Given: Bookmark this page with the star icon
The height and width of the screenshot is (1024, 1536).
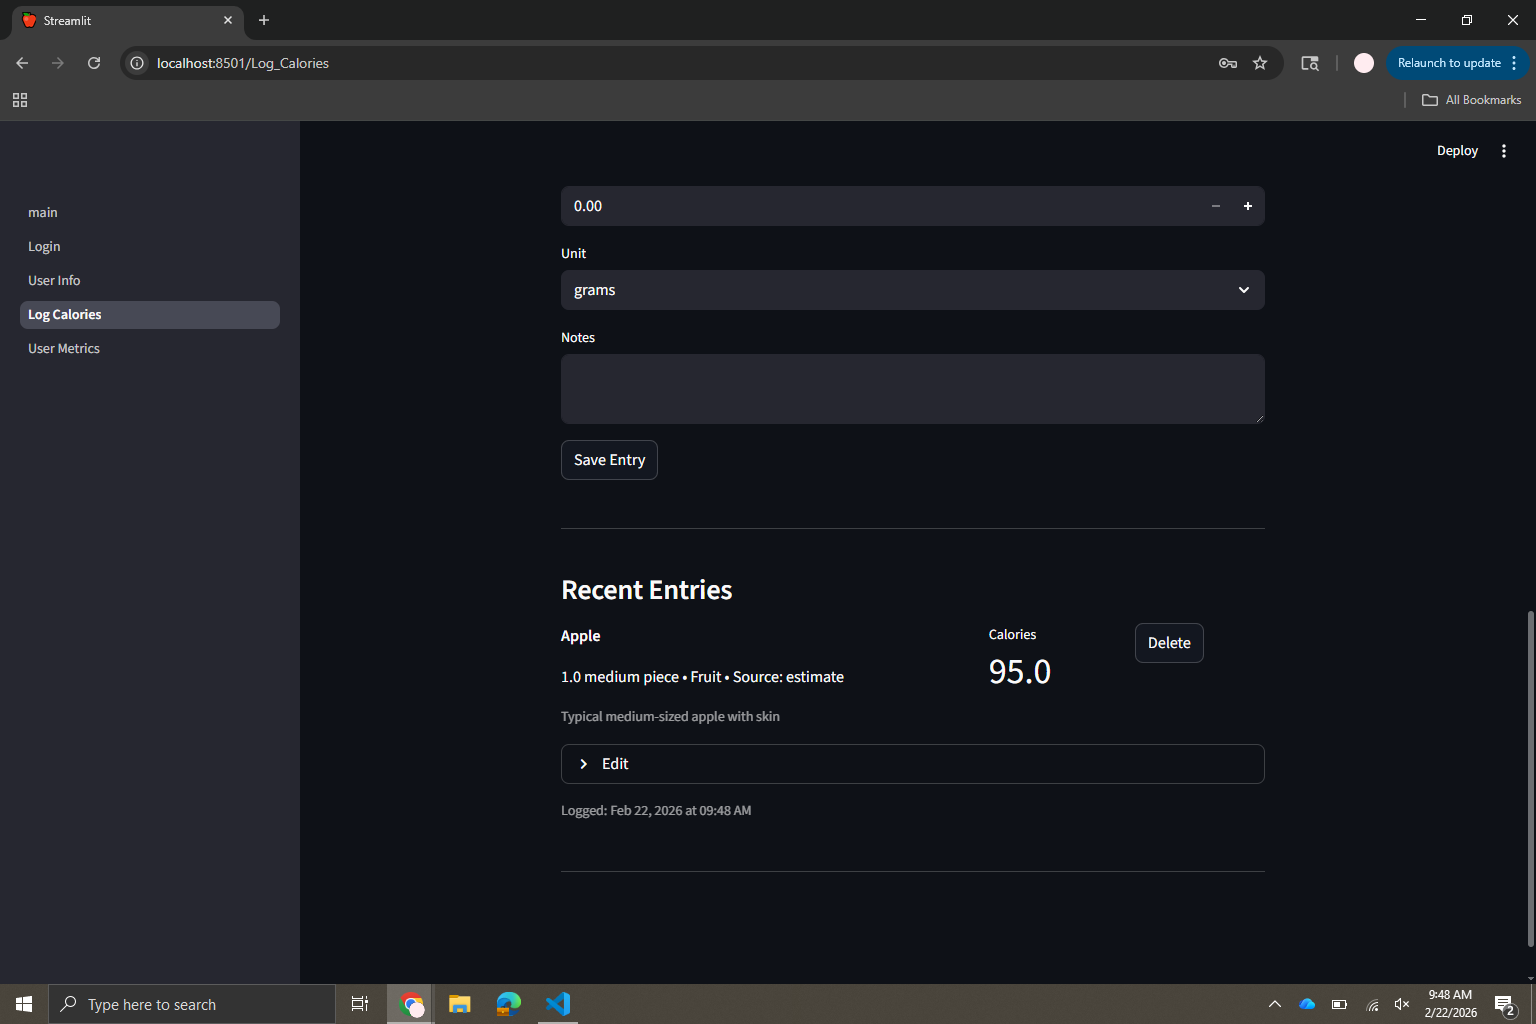Looking at the screenshot, I should coord(1260,63).
